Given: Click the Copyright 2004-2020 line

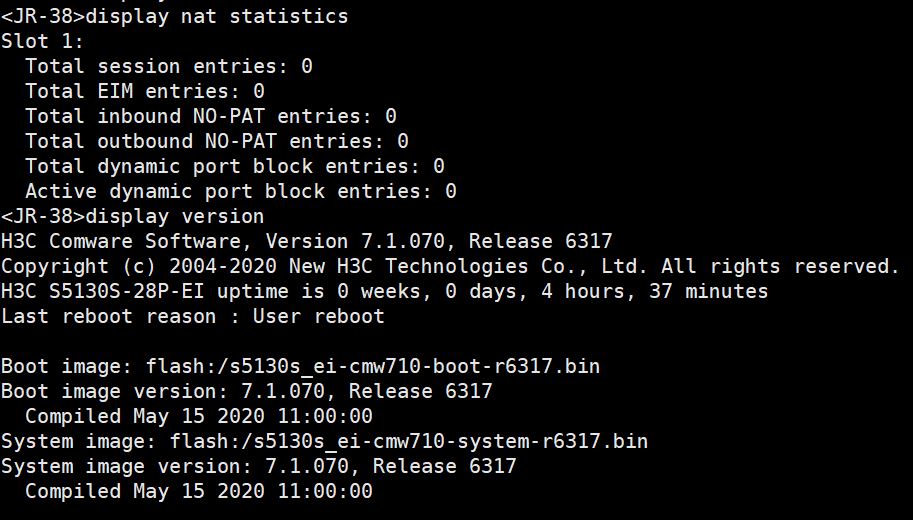Looking at the screenshot, I should (x=450, y=266).
